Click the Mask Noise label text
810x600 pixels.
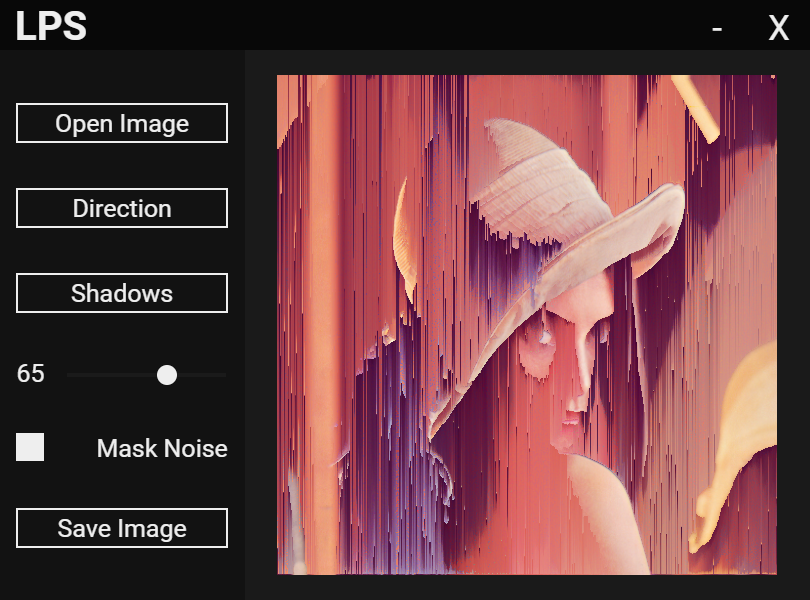pyautogui.click(x=162, y=448)
